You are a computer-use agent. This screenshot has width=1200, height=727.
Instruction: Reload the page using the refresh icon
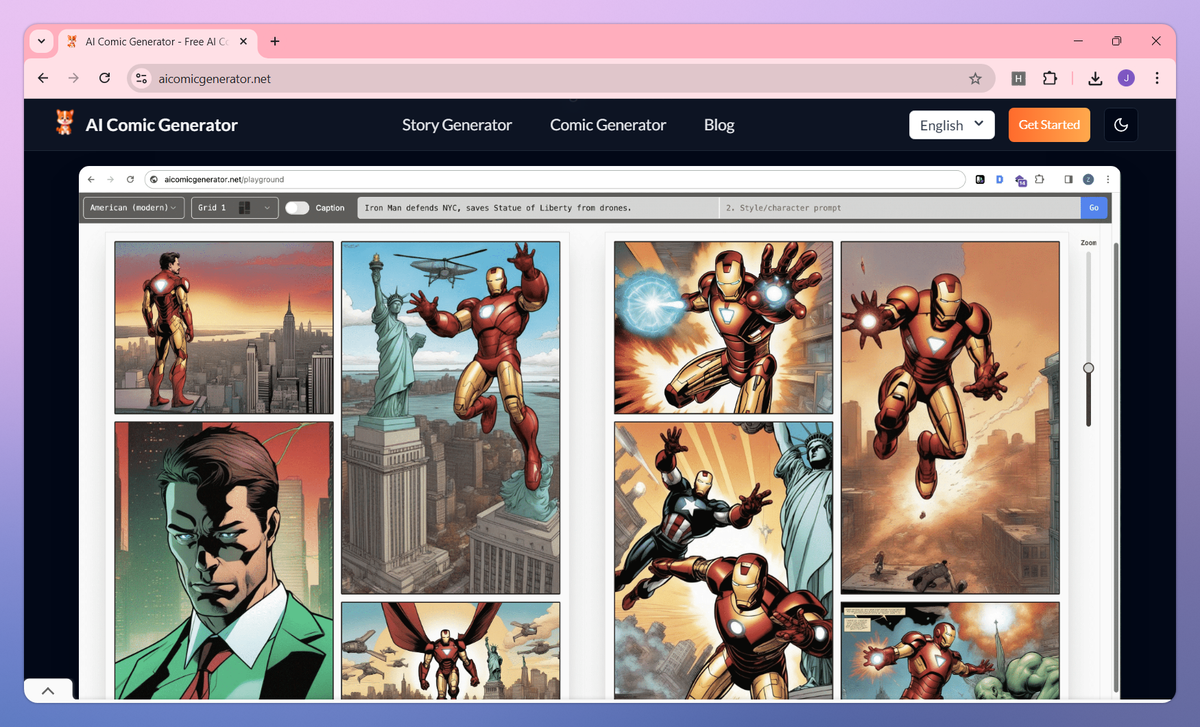coord(104,77)
